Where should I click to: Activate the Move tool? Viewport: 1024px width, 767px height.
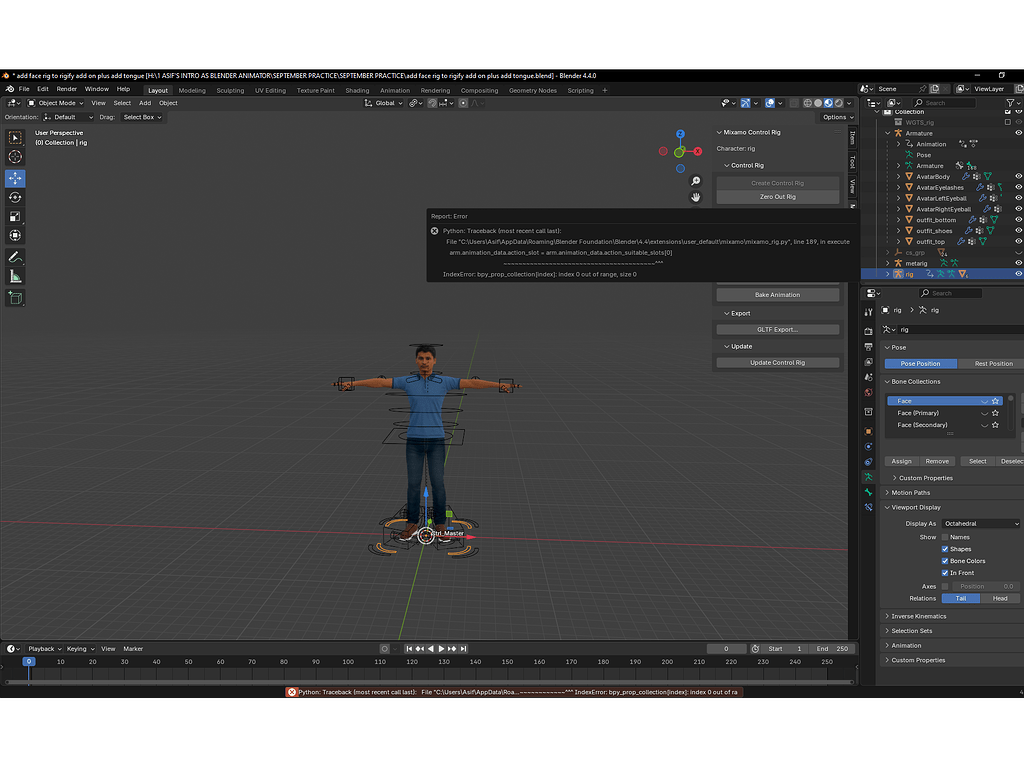point(15,178)
